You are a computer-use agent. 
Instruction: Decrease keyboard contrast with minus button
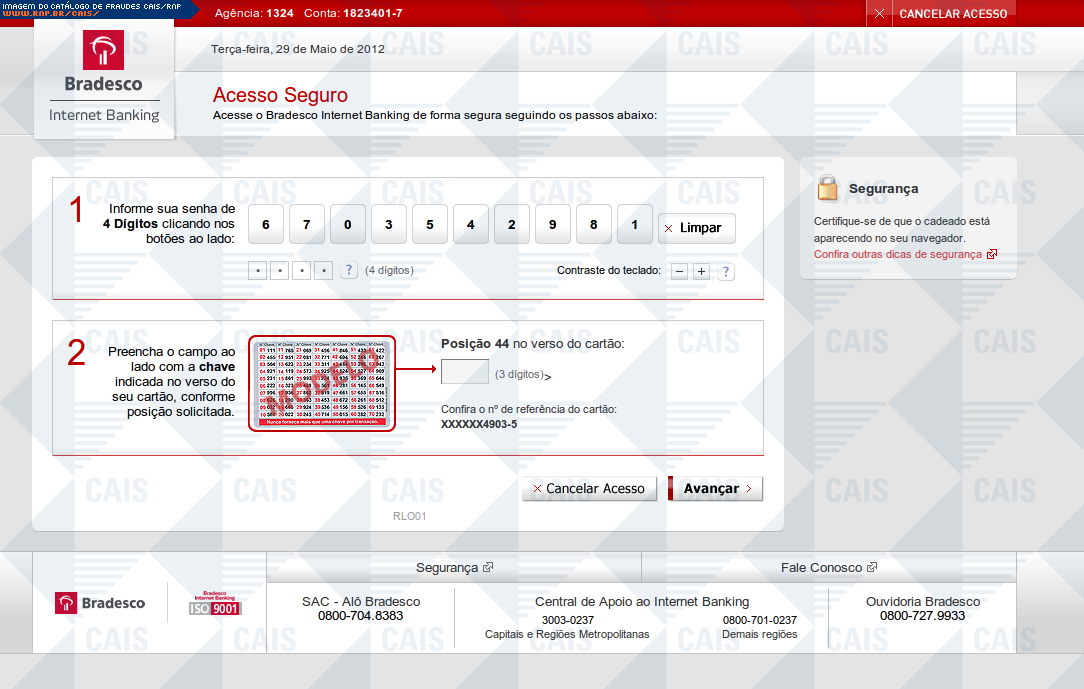coord(679,271)
